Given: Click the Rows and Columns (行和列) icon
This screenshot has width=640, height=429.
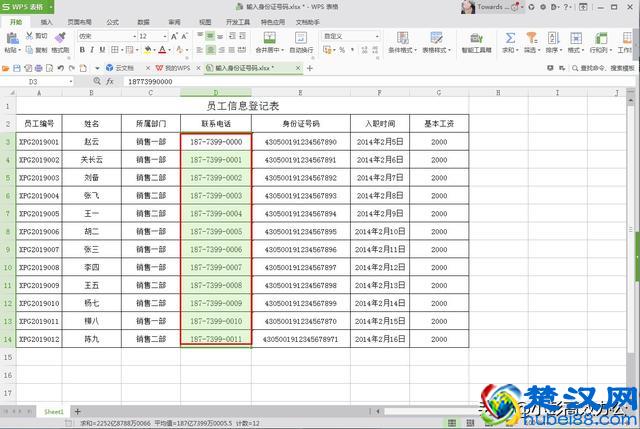Looking at the screenshot, I should (x=601, y=38).
